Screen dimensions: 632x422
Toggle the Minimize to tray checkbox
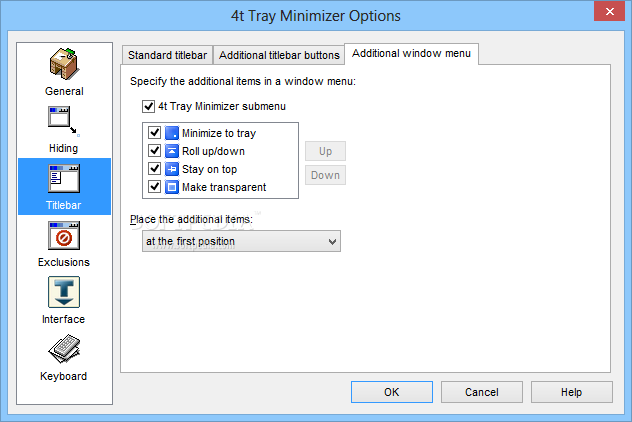(x=154, y=133)
